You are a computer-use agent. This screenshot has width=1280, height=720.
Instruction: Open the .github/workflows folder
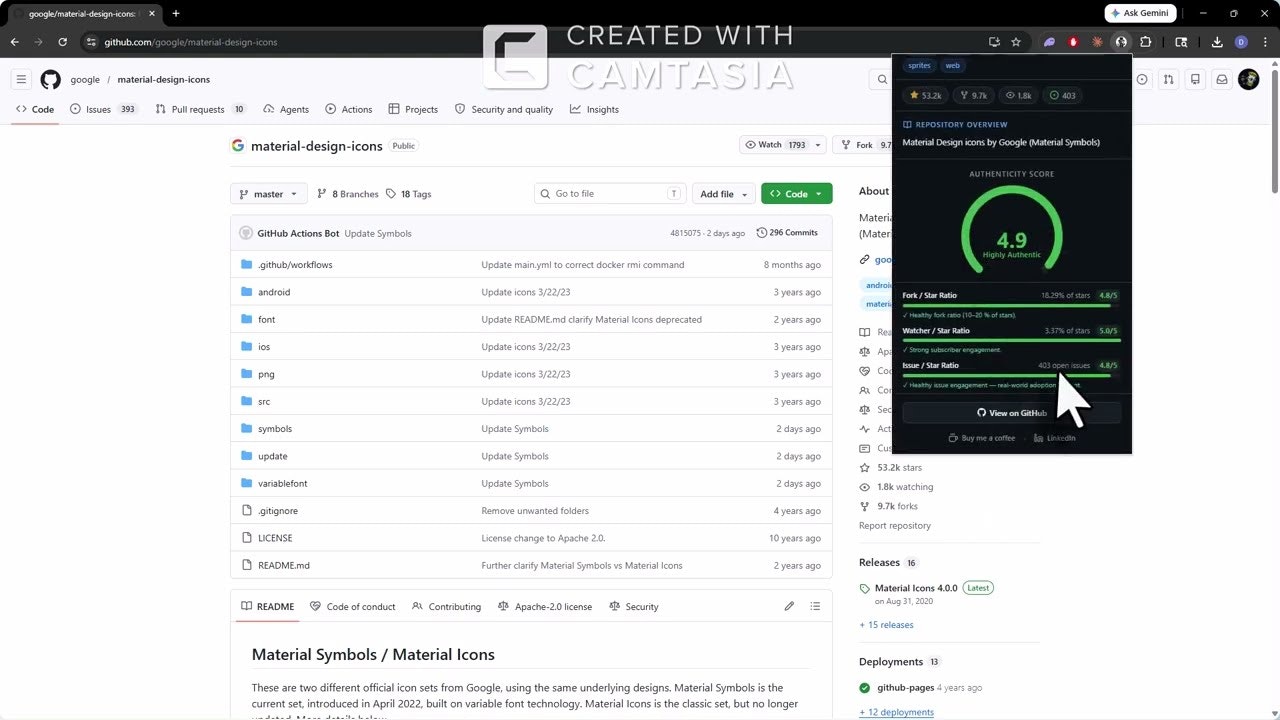coord(295,265)
